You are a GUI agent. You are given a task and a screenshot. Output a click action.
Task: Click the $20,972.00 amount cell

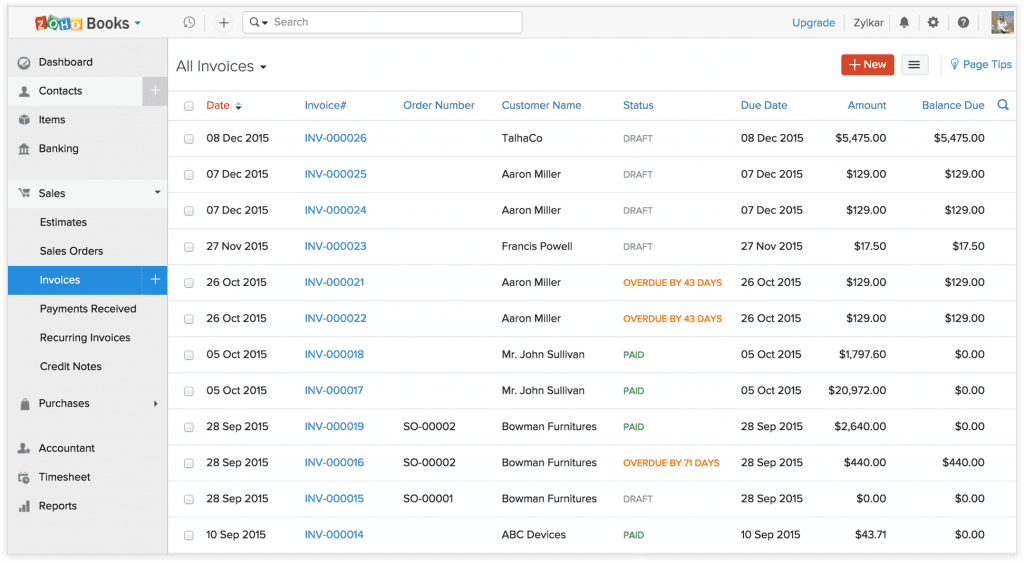tap(857, 390)
